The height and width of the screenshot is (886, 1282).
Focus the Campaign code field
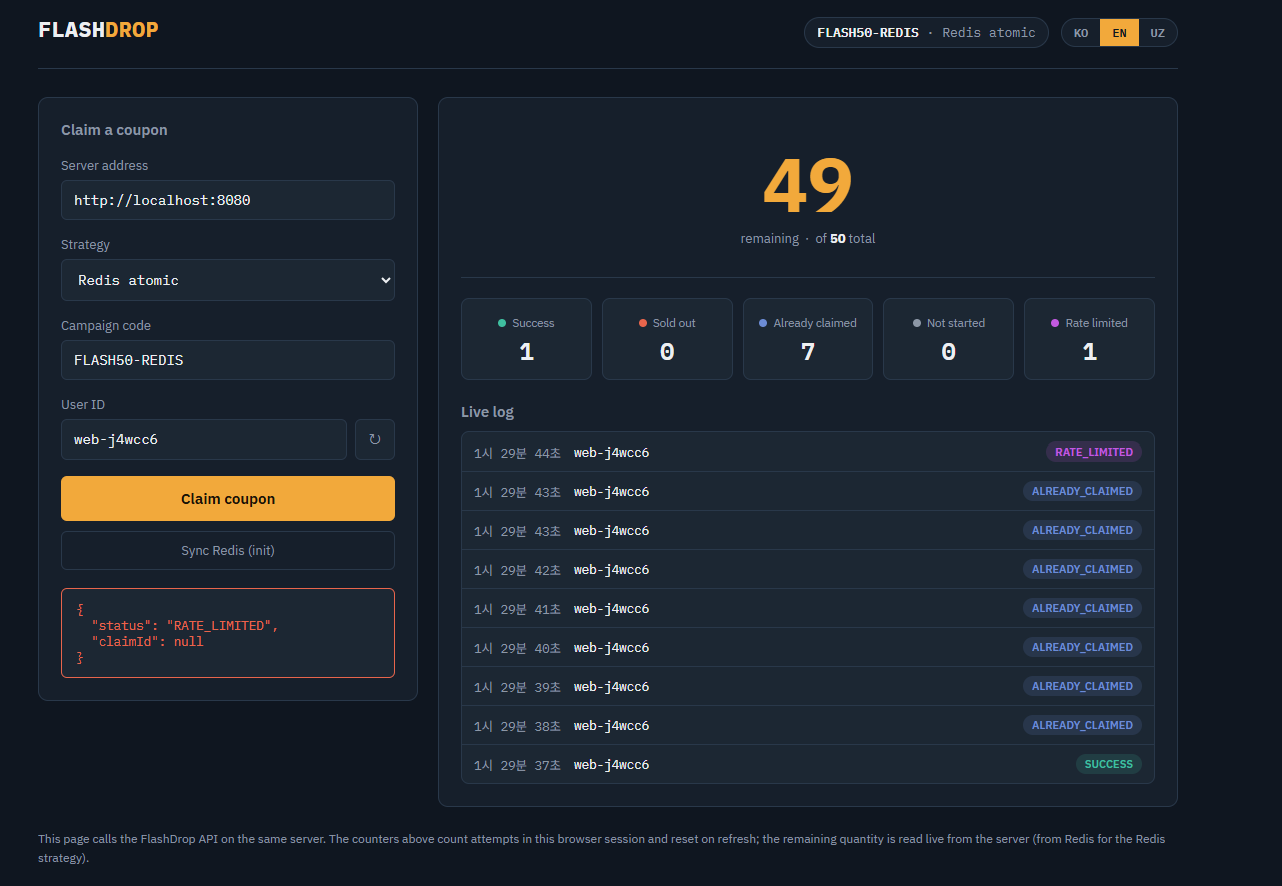click(x=228, y=360)
